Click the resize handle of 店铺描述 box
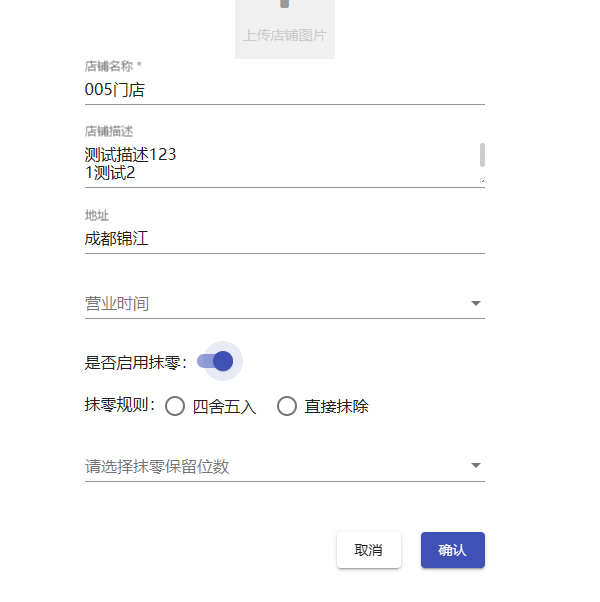This screenshot has height=602, width=600. click(481, 181)
